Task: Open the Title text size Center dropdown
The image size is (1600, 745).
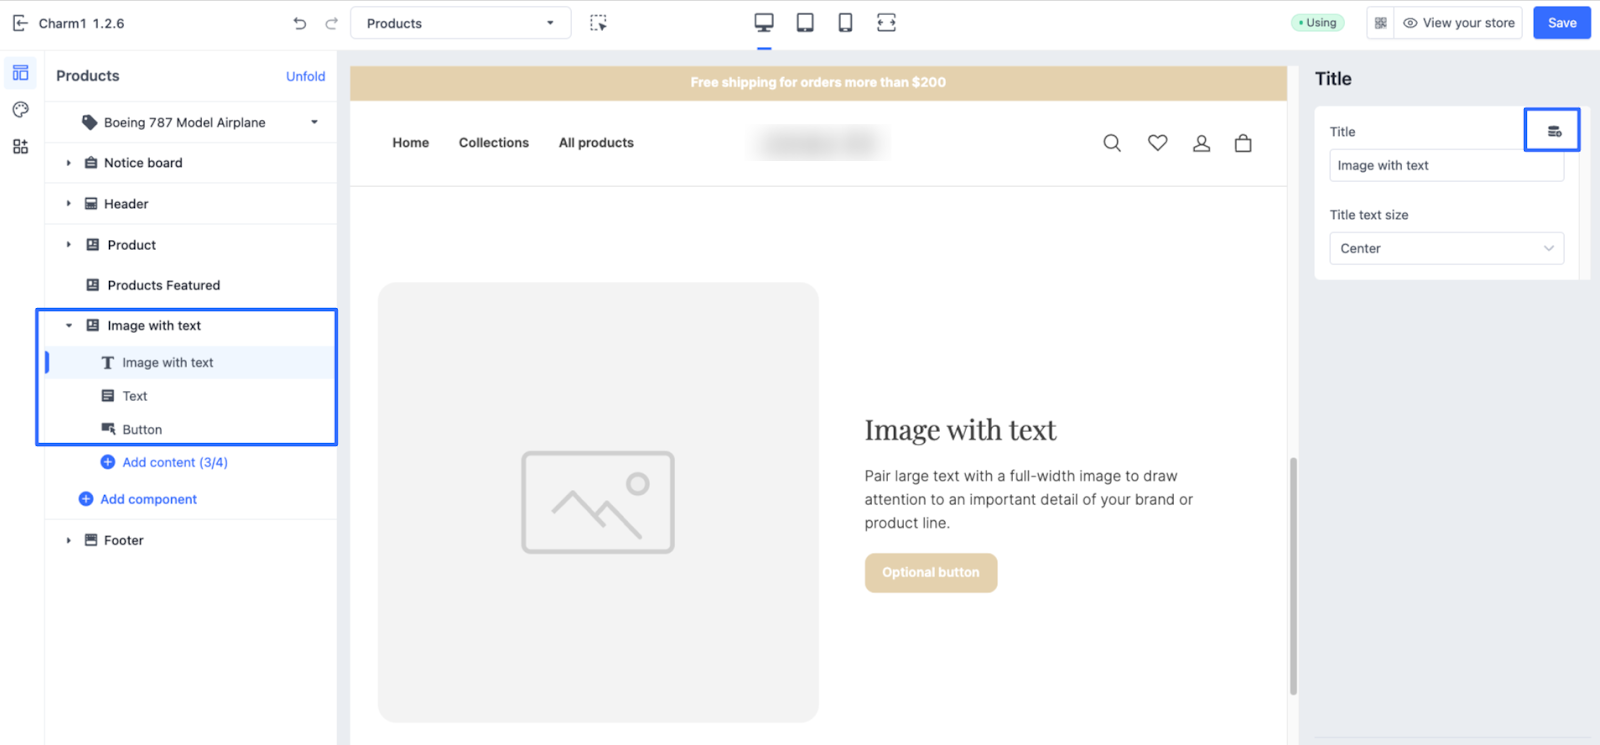Action: [1445, 248]
